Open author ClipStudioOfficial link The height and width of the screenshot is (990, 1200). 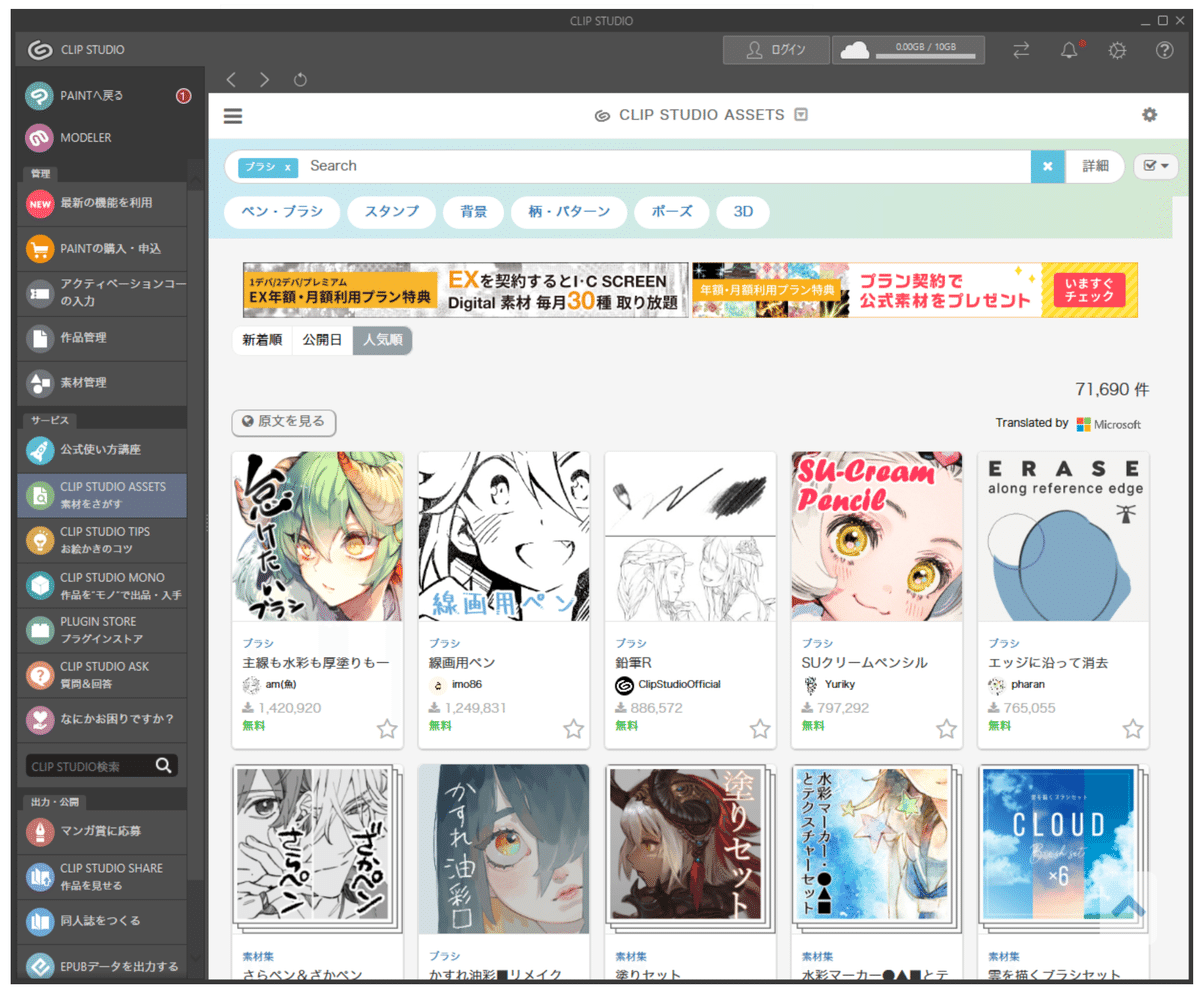[679, 685]
